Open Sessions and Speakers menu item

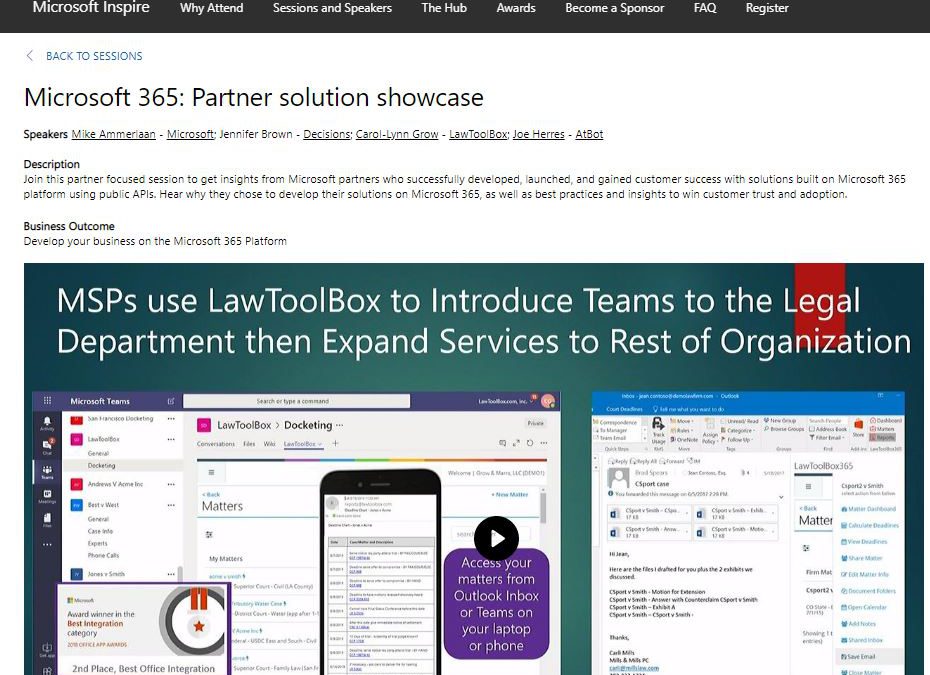point(332,8)
